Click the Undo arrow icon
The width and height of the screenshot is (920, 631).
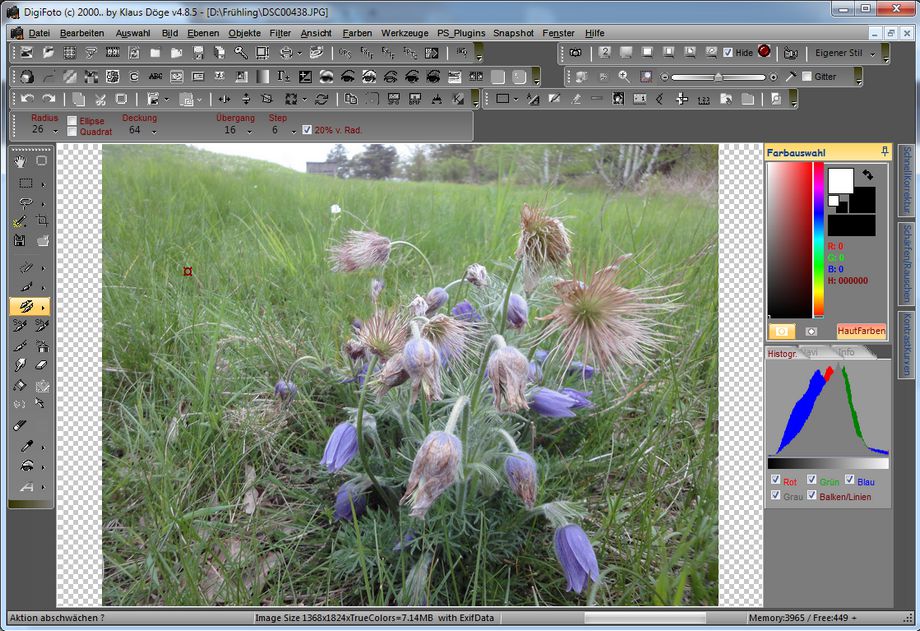click(27, 99)
